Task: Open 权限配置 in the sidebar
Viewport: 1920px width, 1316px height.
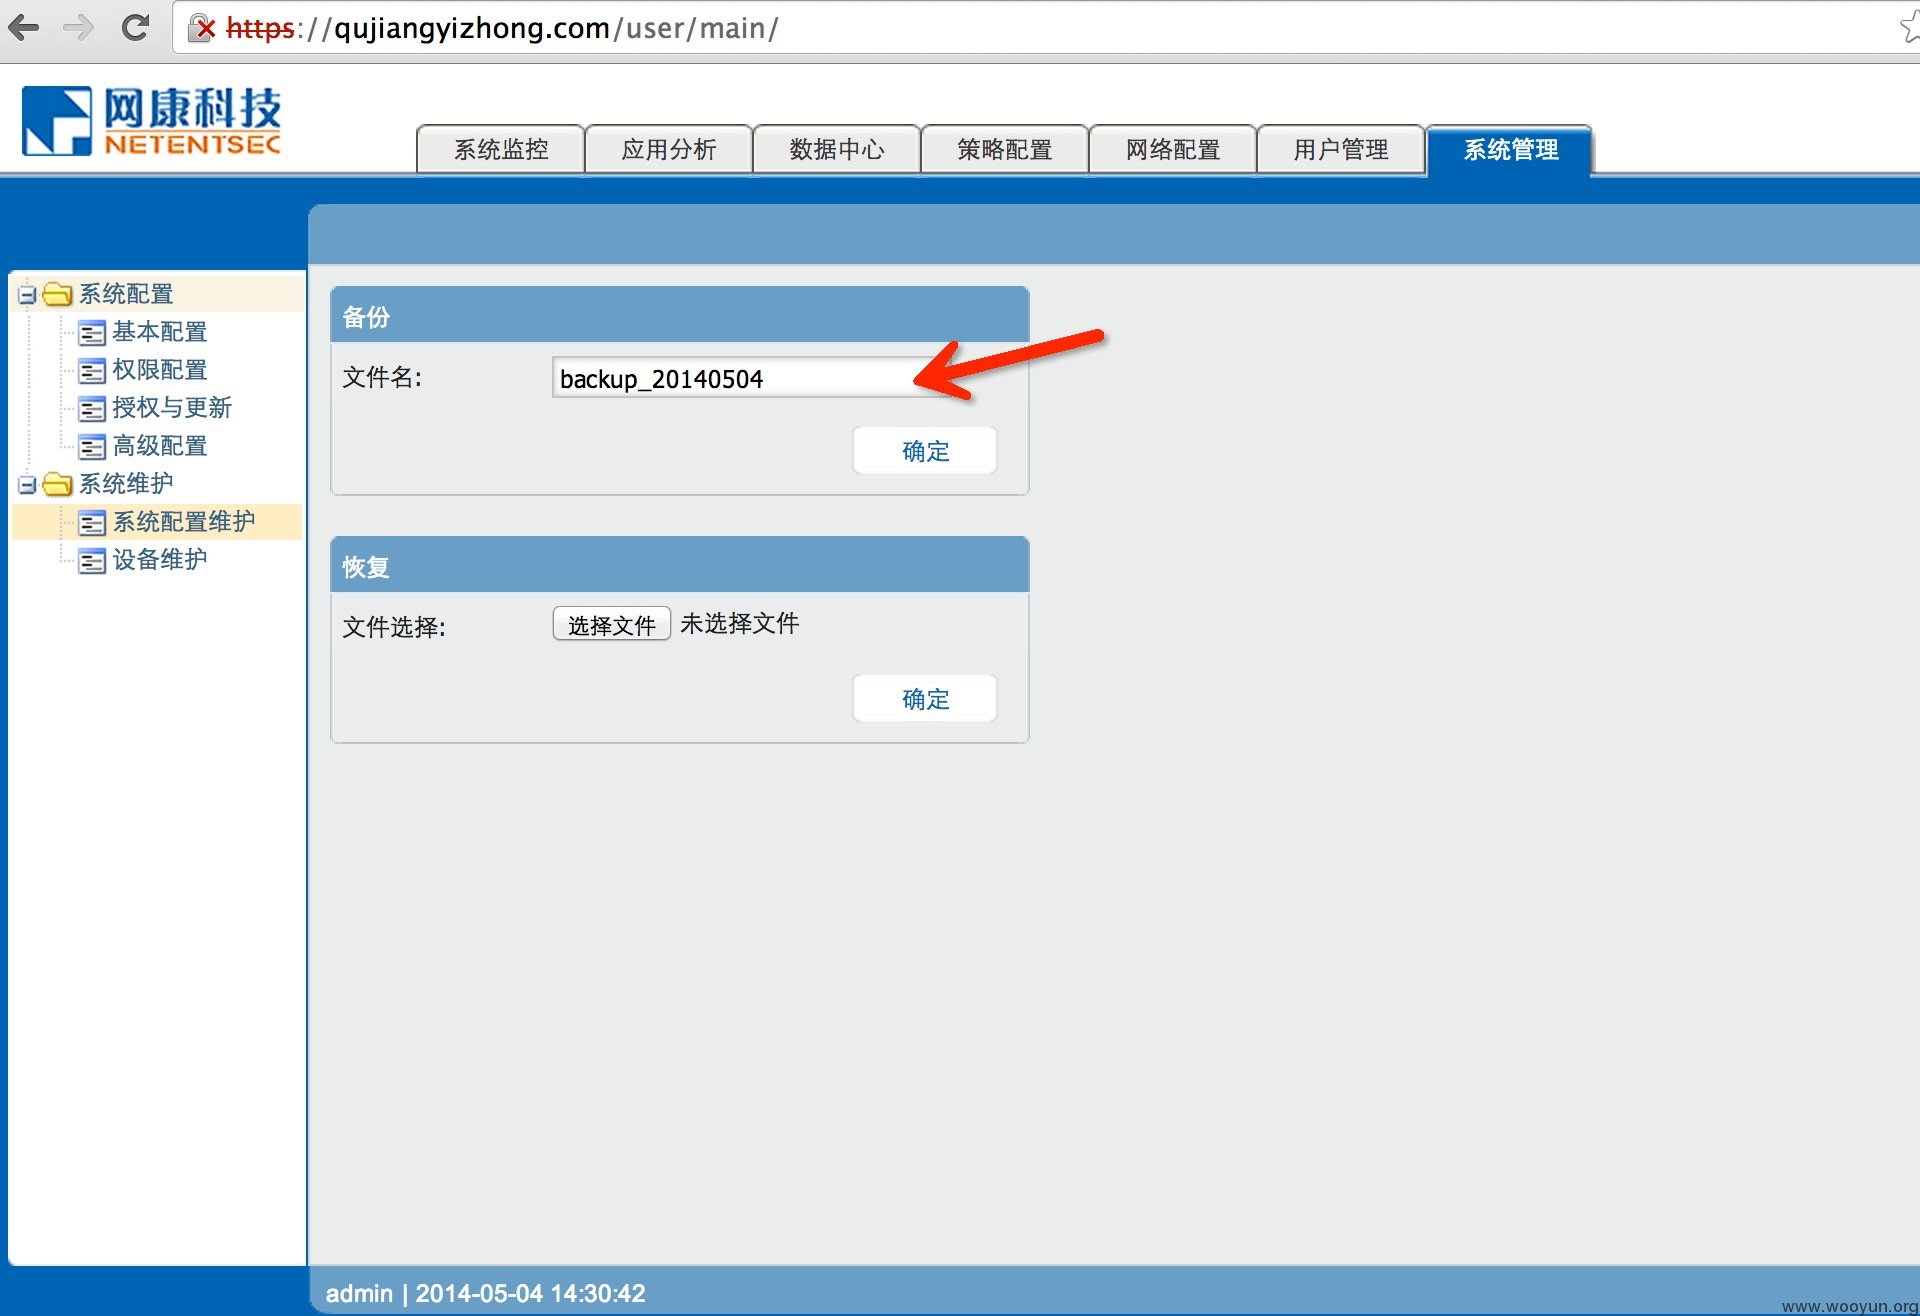Action: [160, 370]
